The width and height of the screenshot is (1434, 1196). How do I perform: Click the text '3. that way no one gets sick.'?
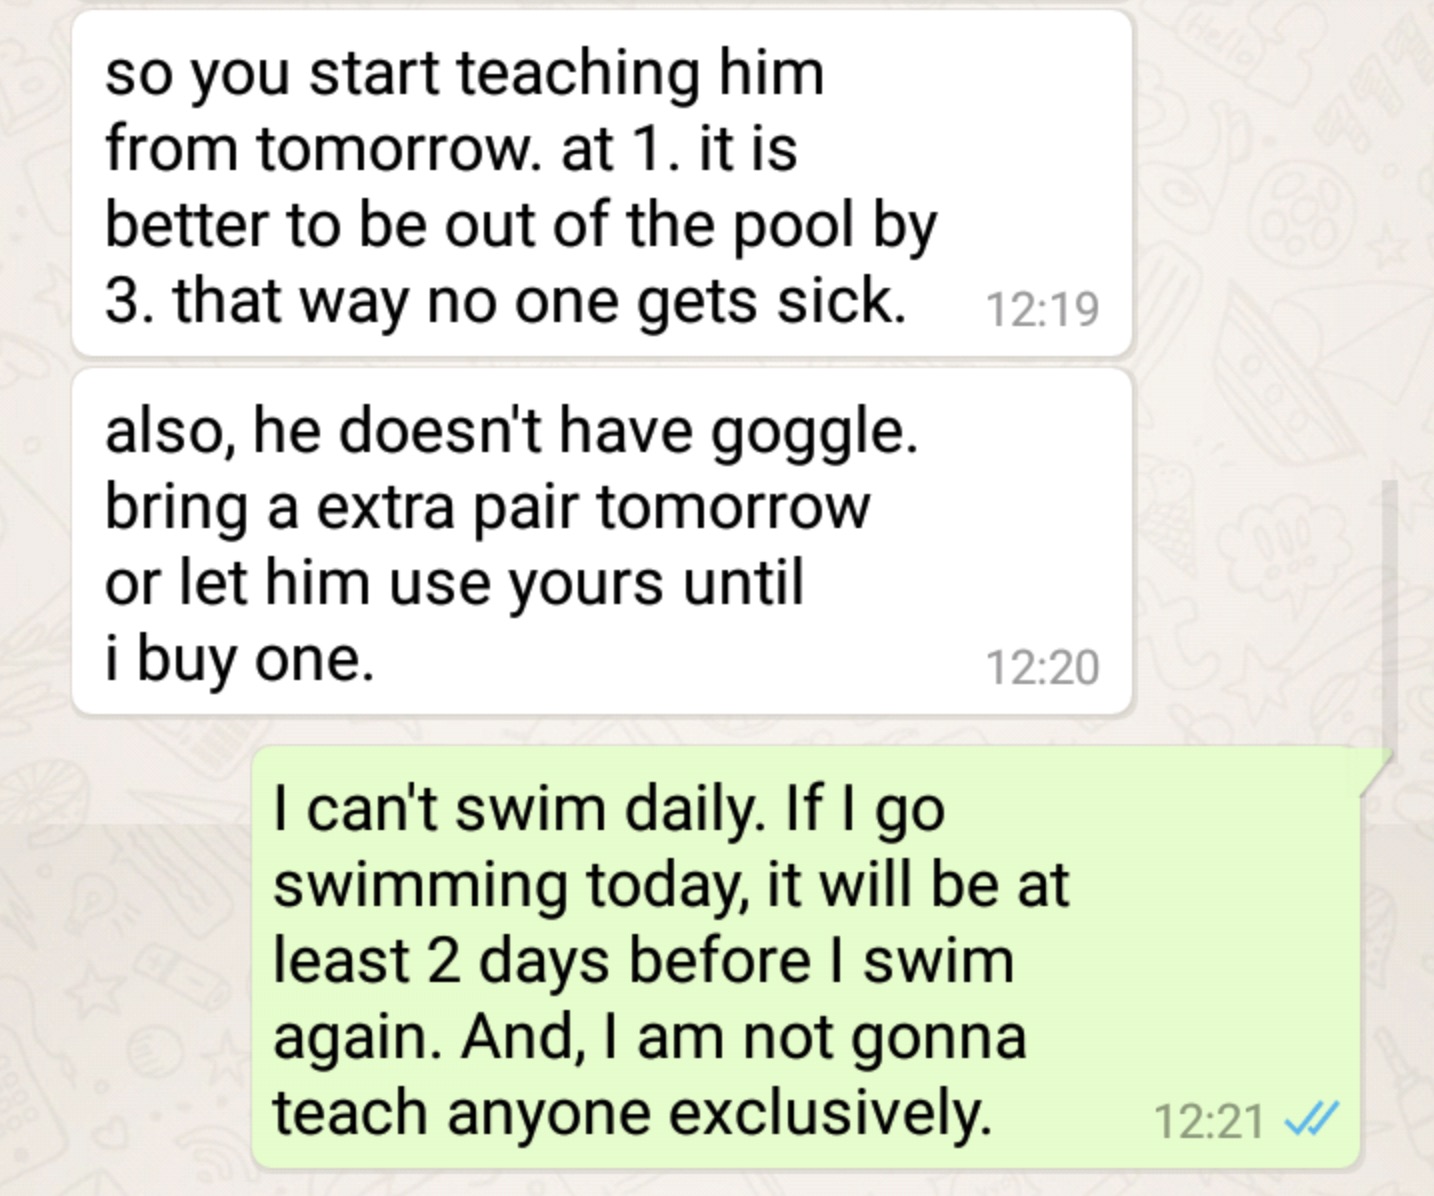pyautogui.click(x=505, y=301)
